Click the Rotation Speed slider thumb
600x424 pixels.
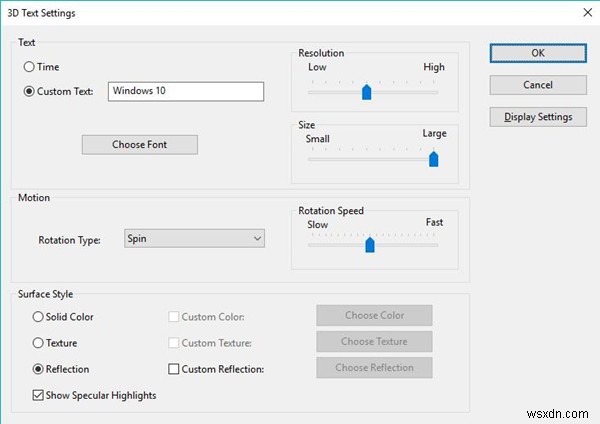pyautogui.click(x=370, y=245)
